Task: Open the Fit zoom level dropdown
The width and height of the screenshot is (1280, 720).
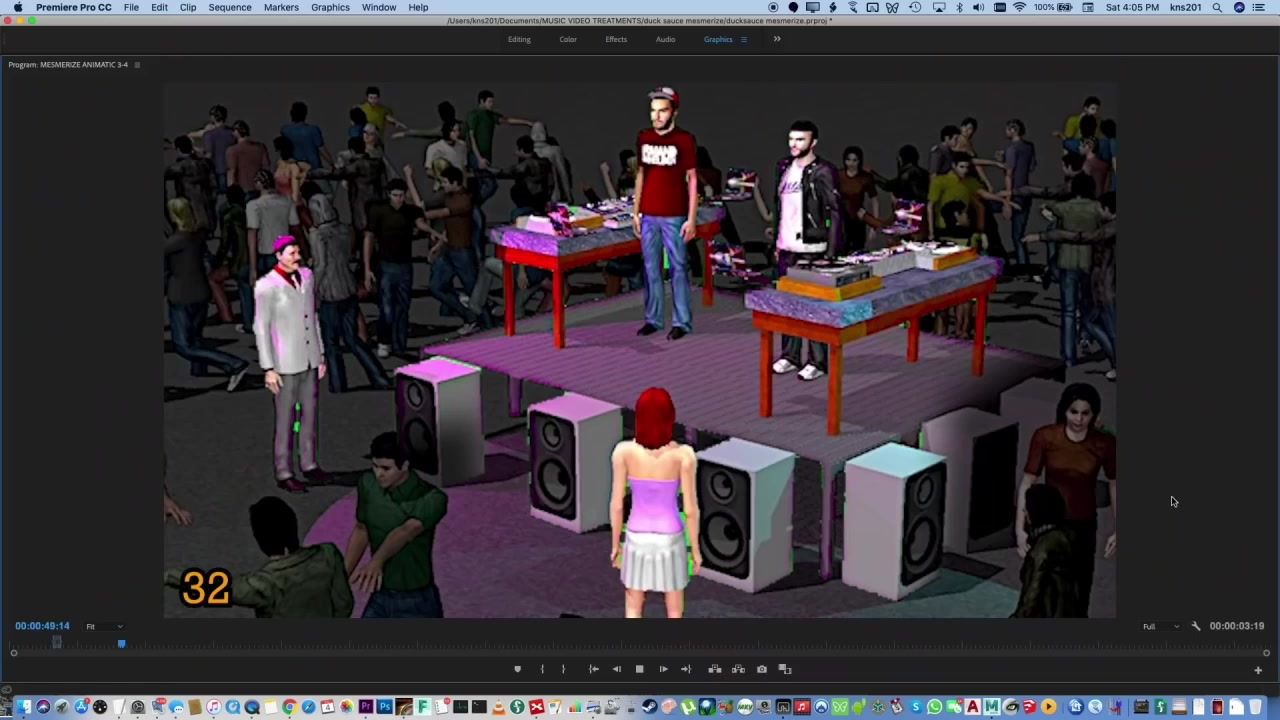Action: pyautogui.click(x=104, y=626)
